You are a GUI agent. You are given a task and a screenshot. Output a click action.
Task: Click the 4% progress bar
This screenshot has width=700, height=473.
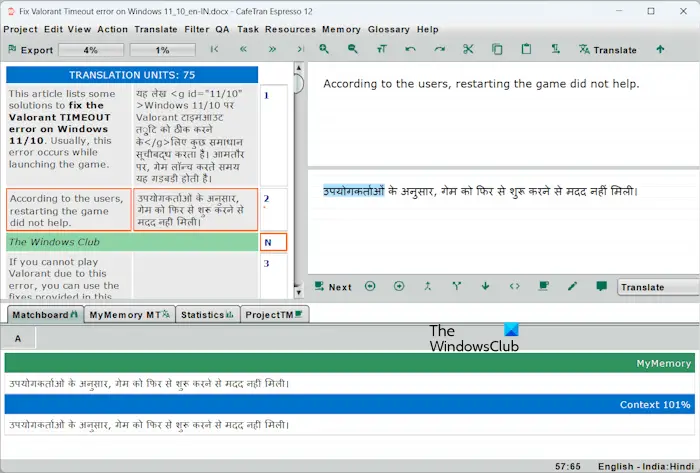(x=91, y=50)
